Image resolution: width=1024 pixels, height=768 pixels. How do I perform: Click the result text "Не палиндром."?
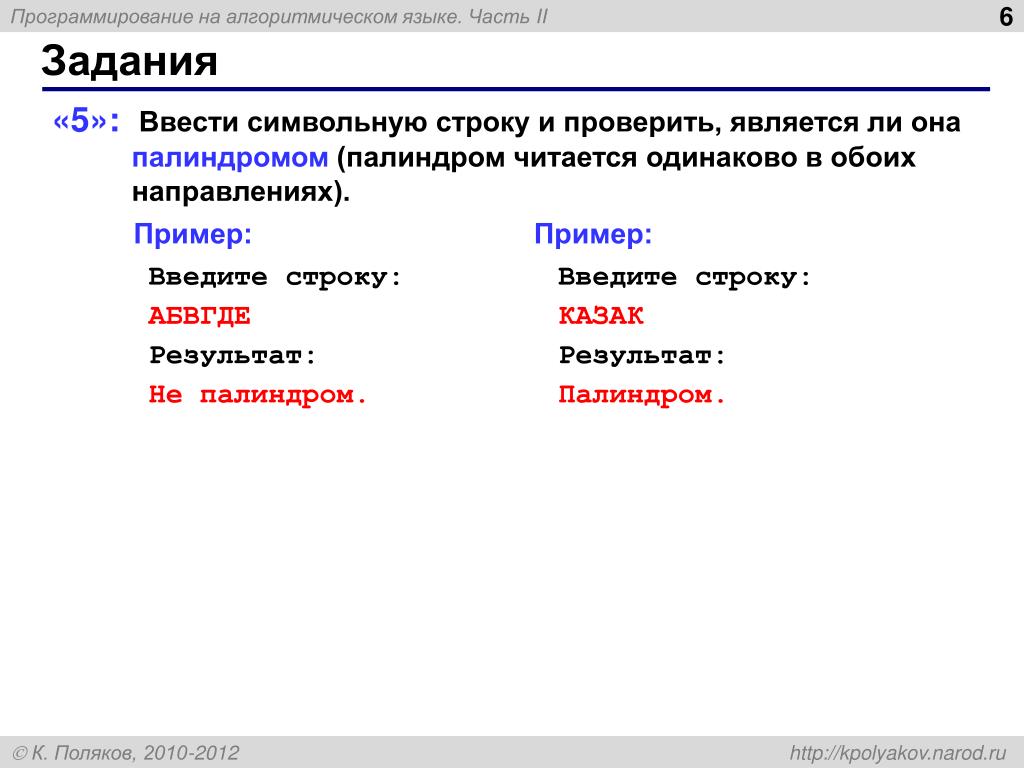(258, 395)
